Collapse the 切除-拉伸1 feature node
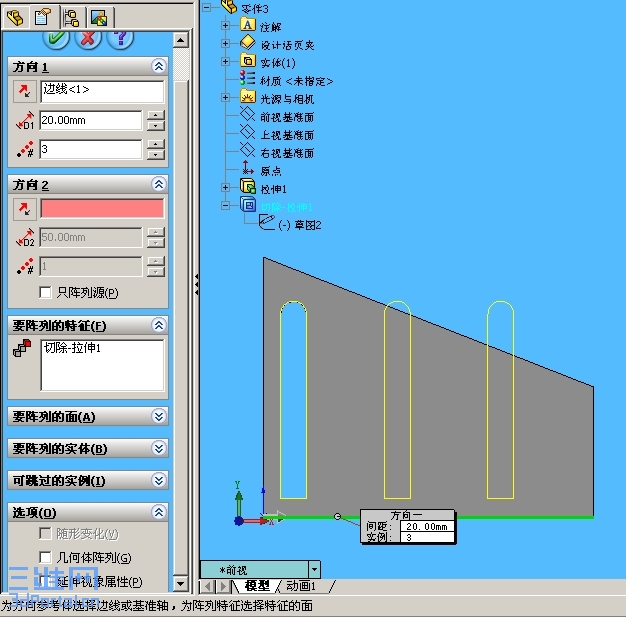 coord(225,205)
